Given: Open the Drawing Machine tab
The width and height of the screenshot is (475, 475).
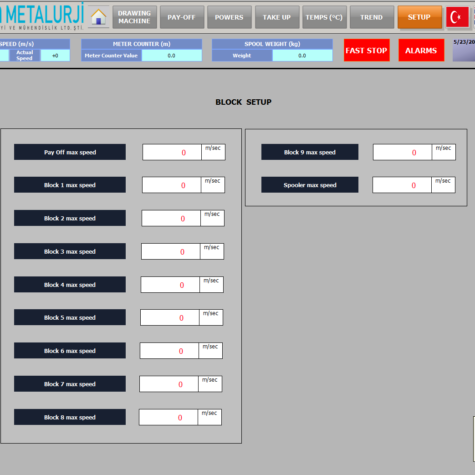Looking at the screenshot, I should click(x=135, y=17).
